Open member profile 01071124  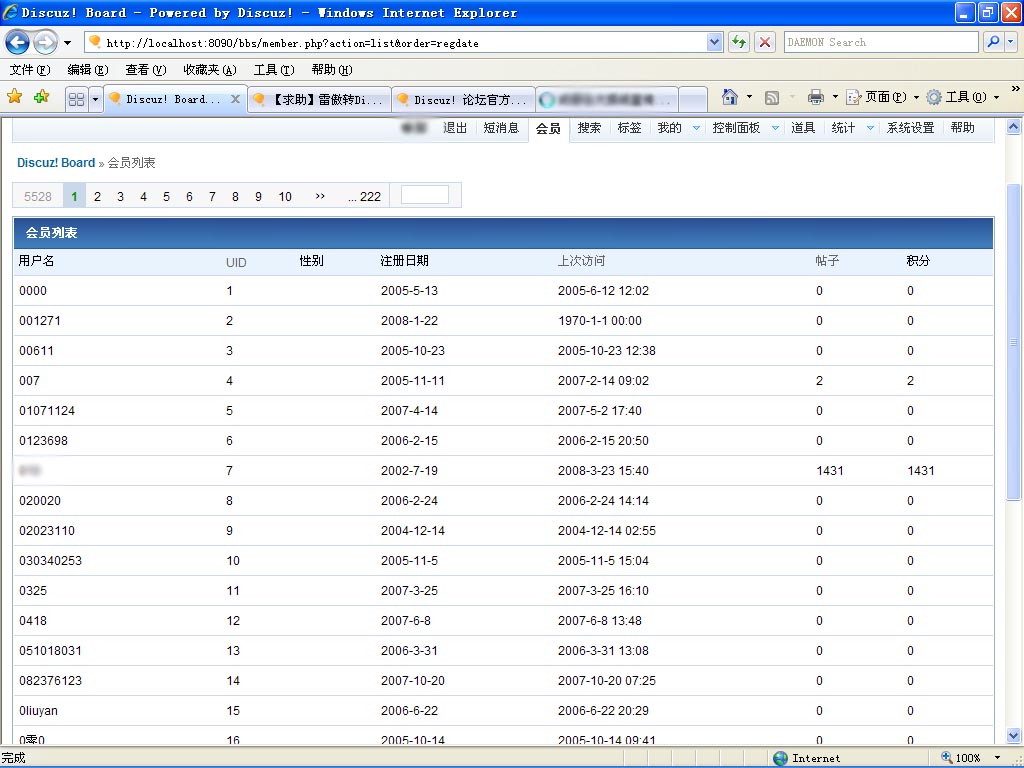[x=47, y=411]
